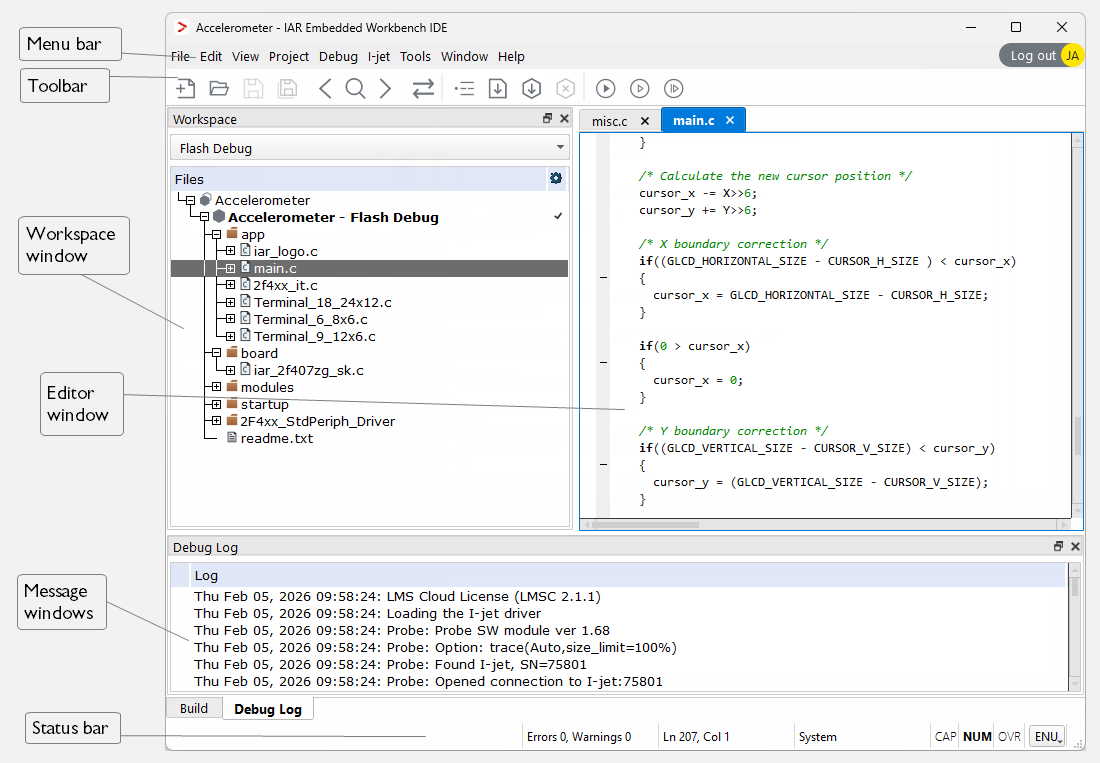Screen dimensions: 1100x763
Task: Click the Stop Build hexagon X icon
Action: click(x=565, y=88)
